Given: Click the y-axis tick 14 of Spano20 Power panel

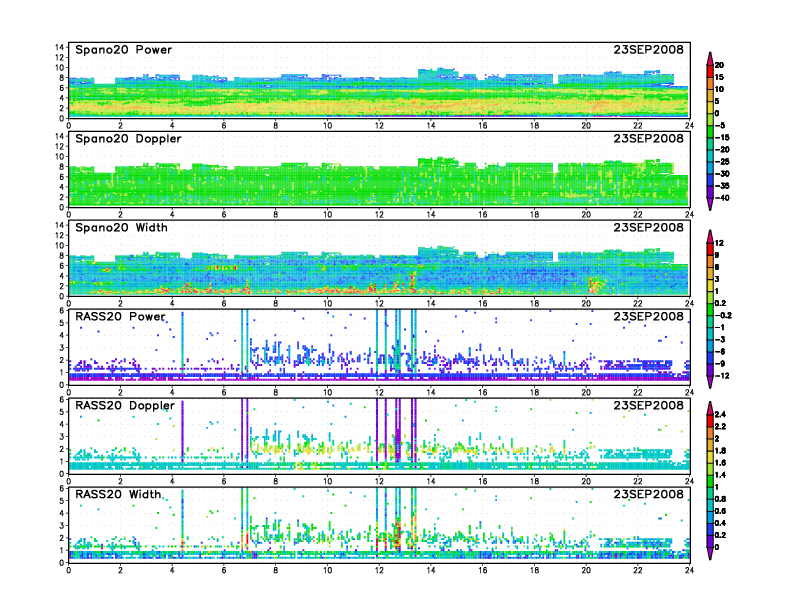Looking at the screenshot, I should (x=60, y=47).
